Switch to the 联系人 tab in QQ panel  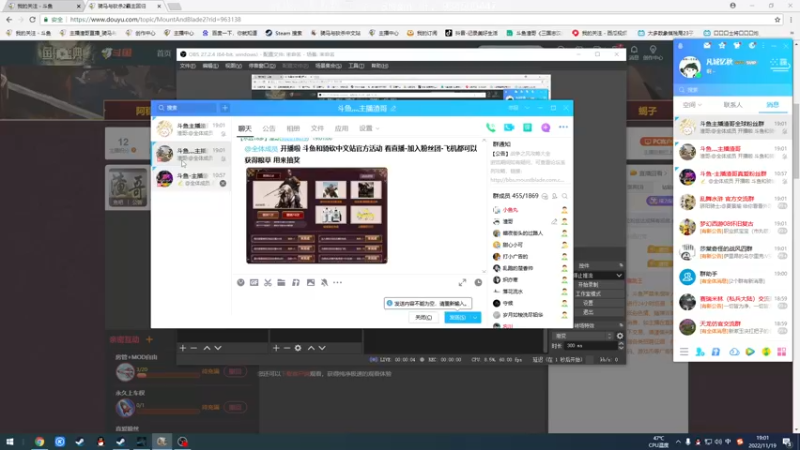733,105
